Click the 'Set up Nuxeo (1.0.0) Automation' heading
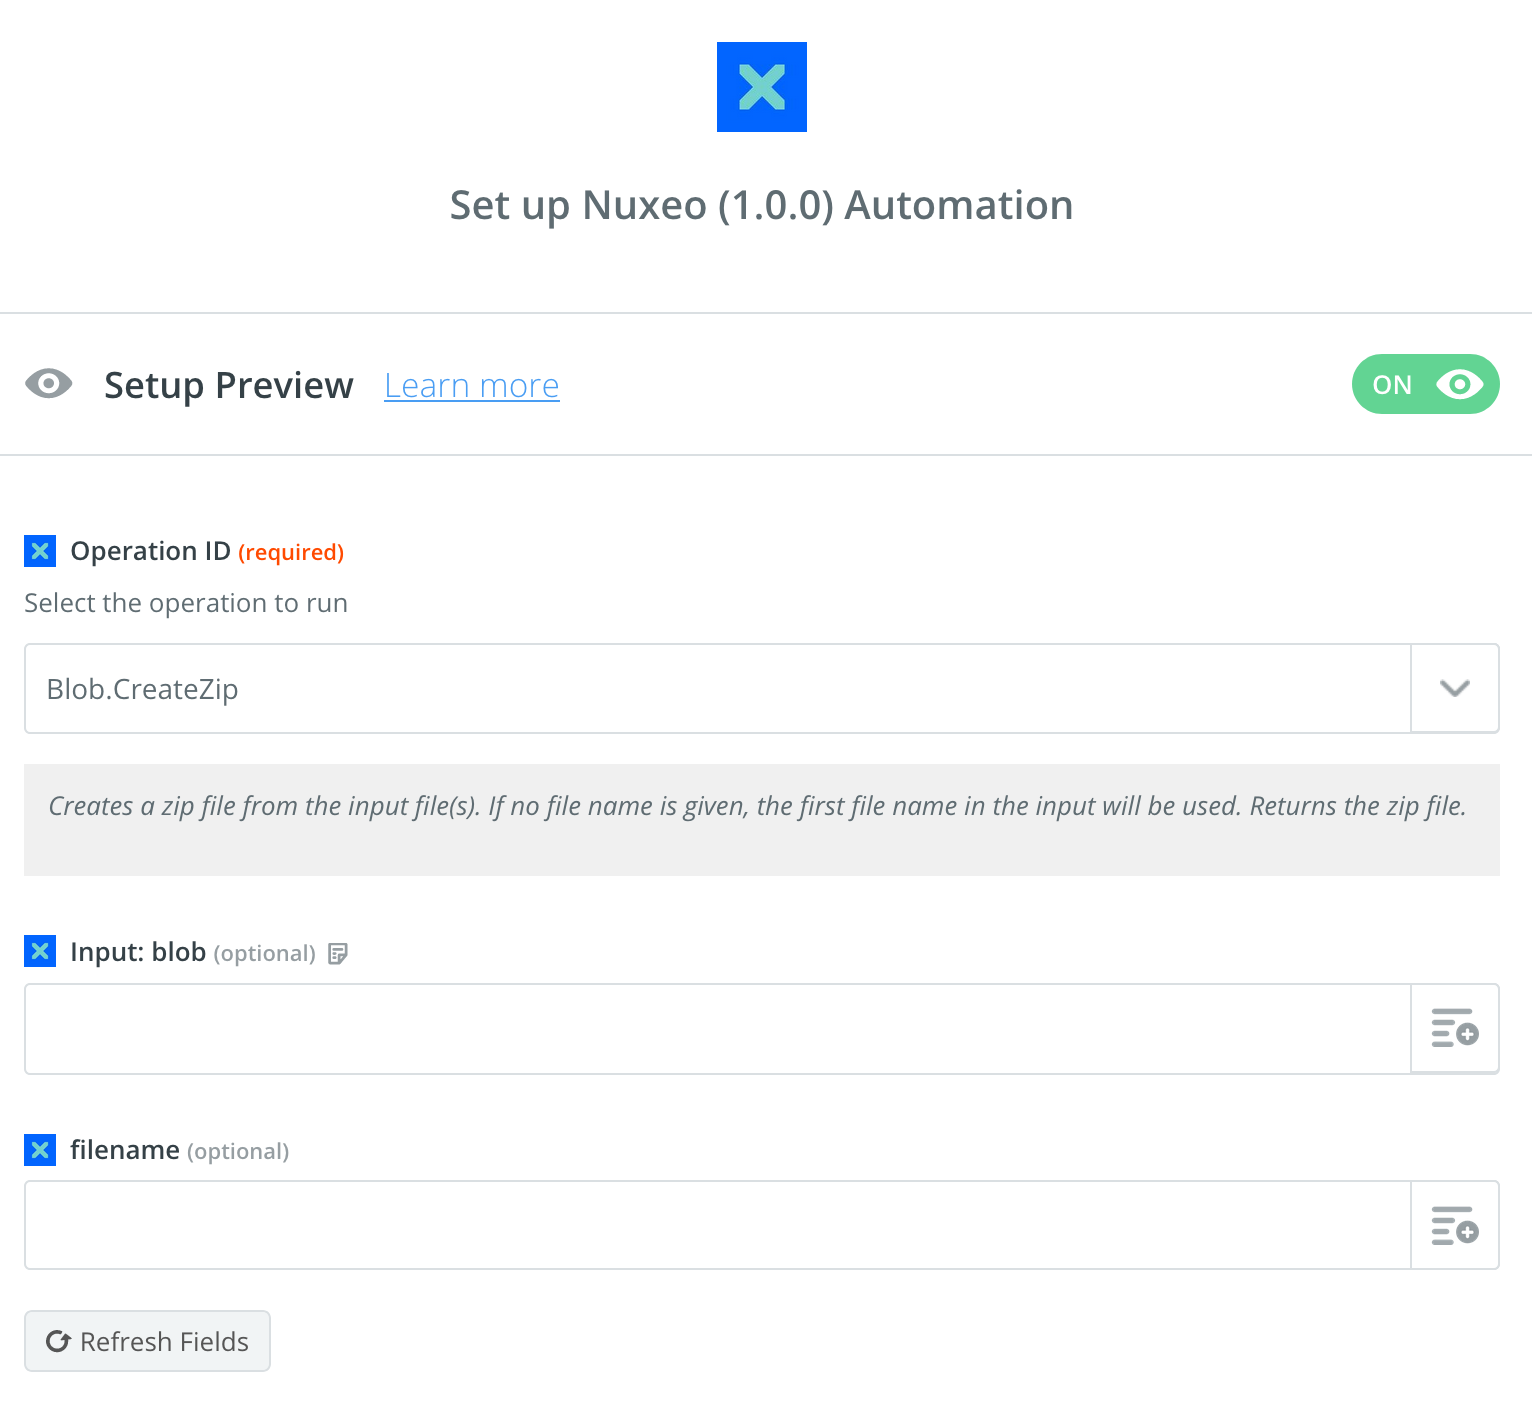1532x1402 pixels. 762,206
